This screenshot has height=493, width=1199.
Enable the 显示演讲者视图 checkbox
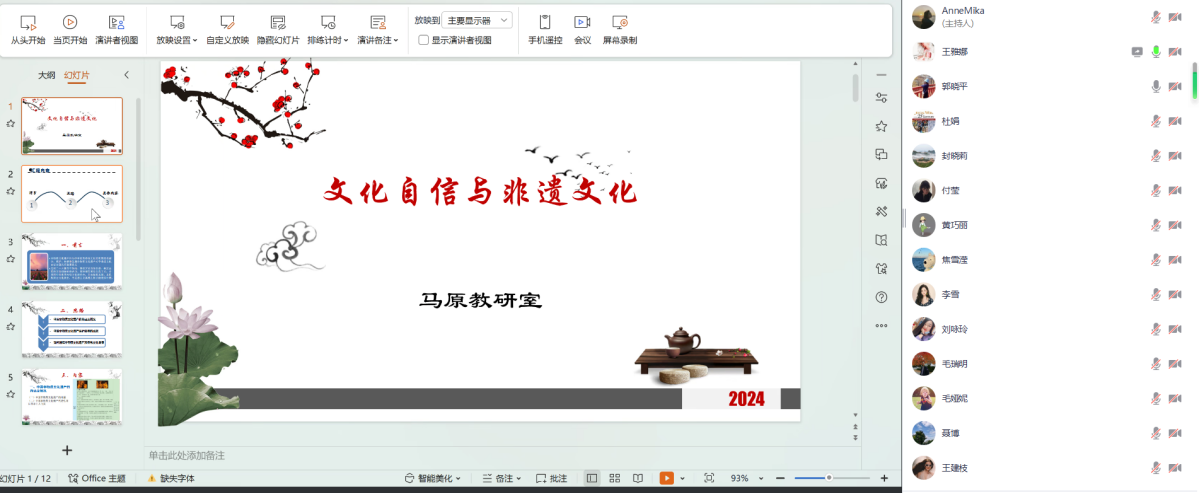[x=424, y=40]
